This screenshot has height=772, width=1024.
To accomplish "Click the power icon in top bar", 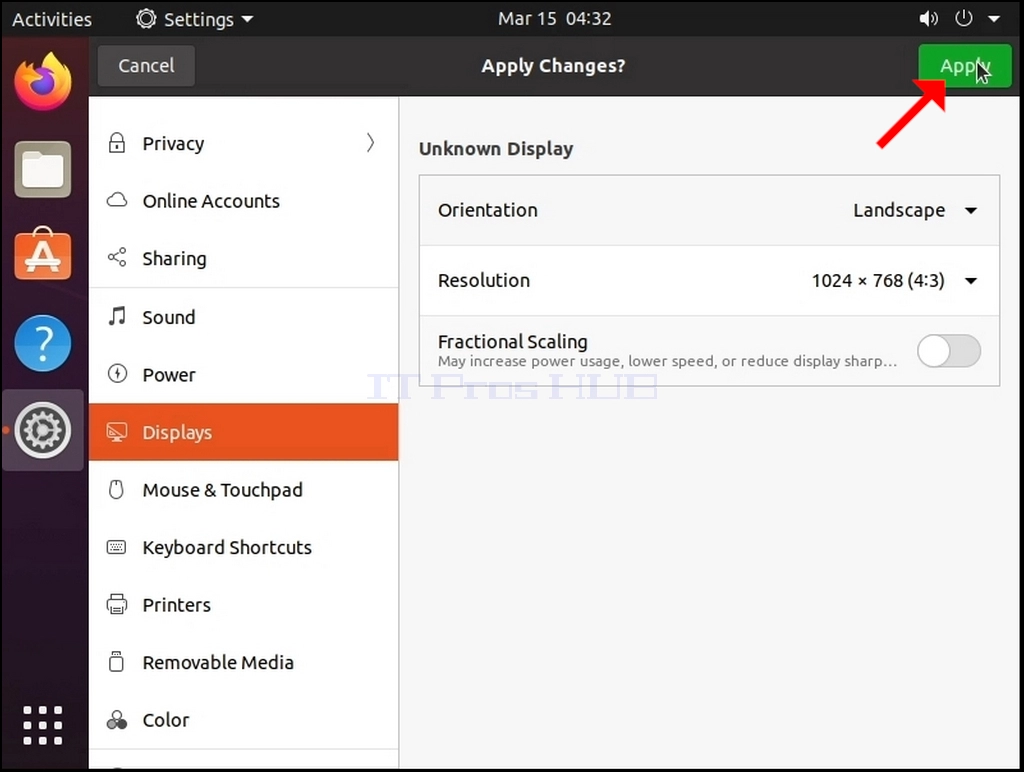I will (x=964, y=18).
